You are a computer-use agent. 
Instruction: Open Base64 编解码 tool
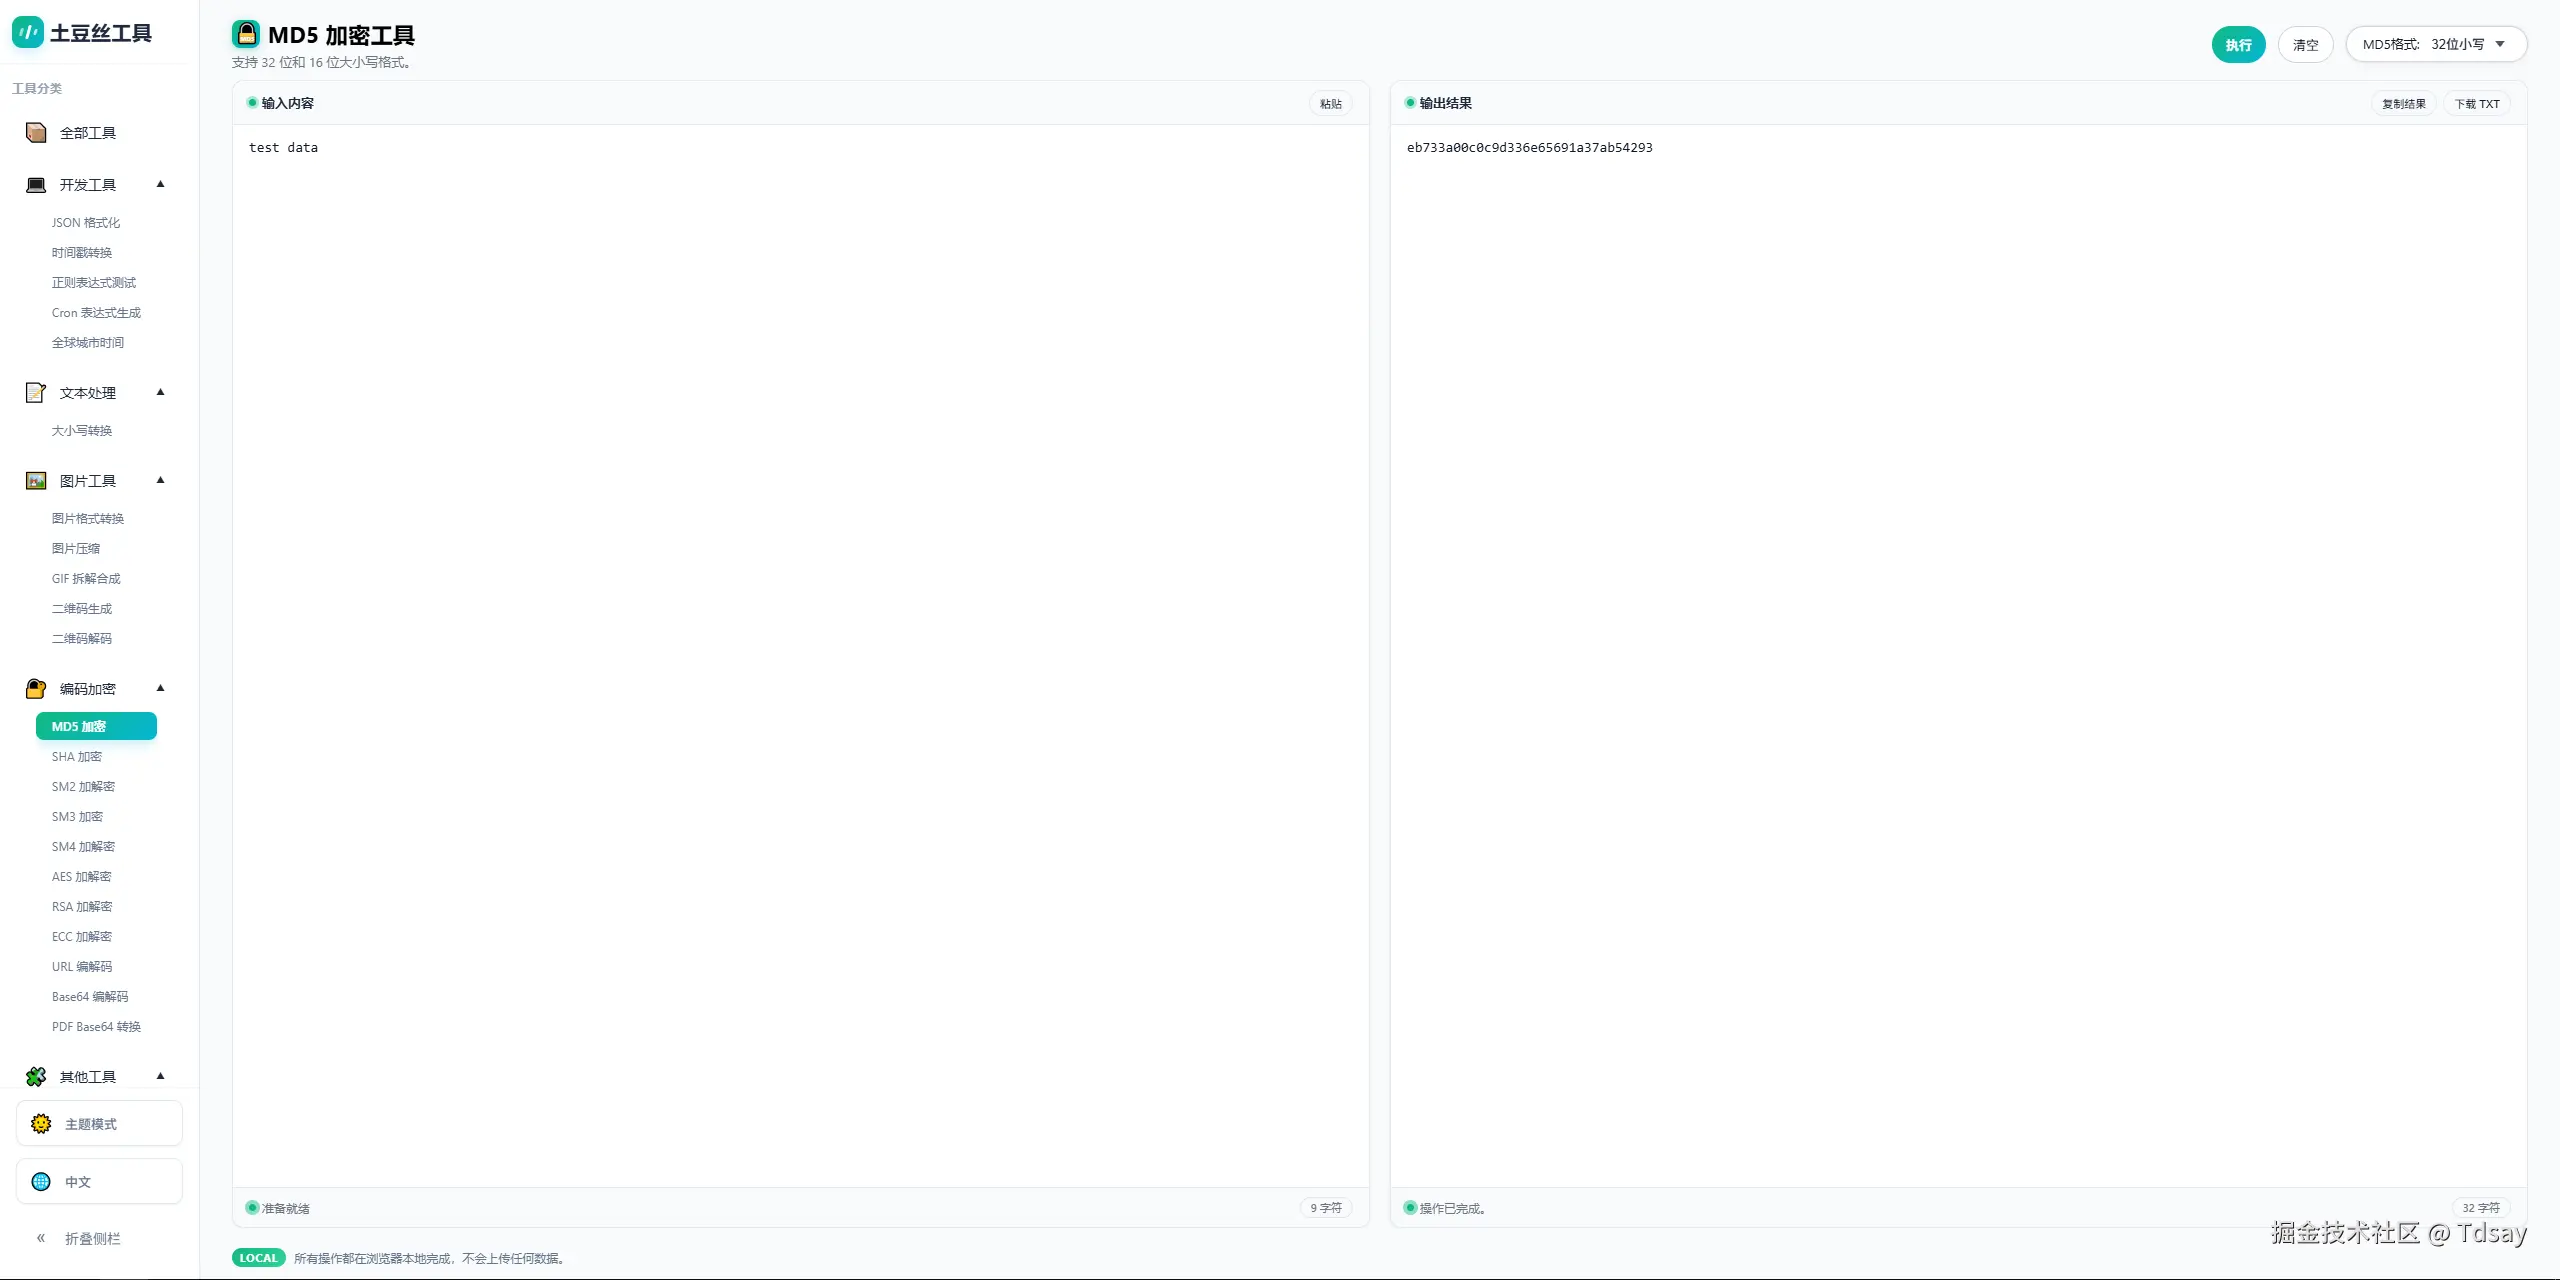90,997
